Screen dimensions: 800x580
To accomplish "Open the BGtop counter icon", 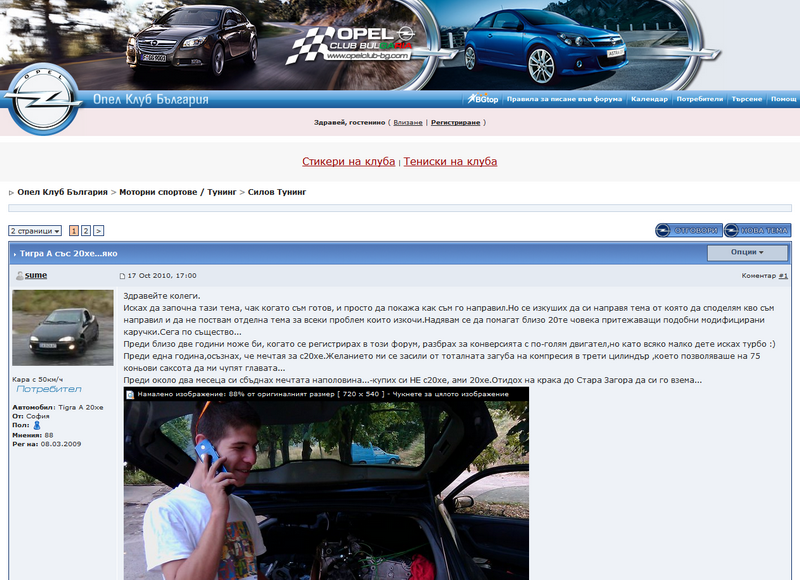I will (x=483, y=98).
